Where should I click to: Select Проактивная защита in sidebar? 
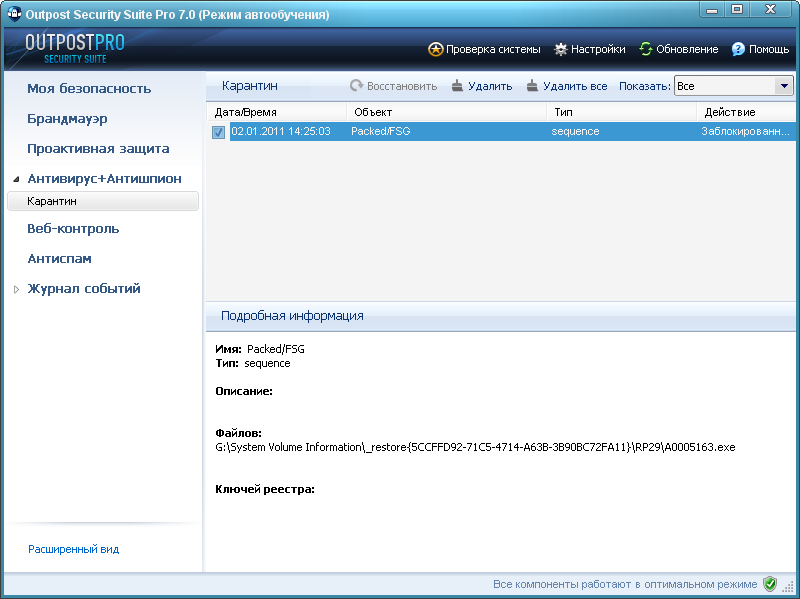[98, 149]
